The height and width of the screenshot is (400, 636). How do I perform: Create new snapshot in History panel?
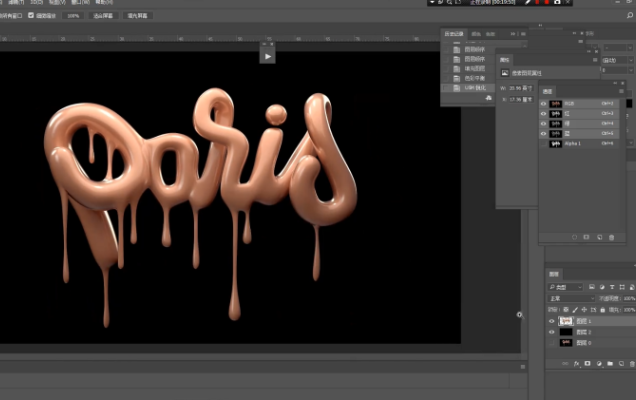[x=488, y=98]
